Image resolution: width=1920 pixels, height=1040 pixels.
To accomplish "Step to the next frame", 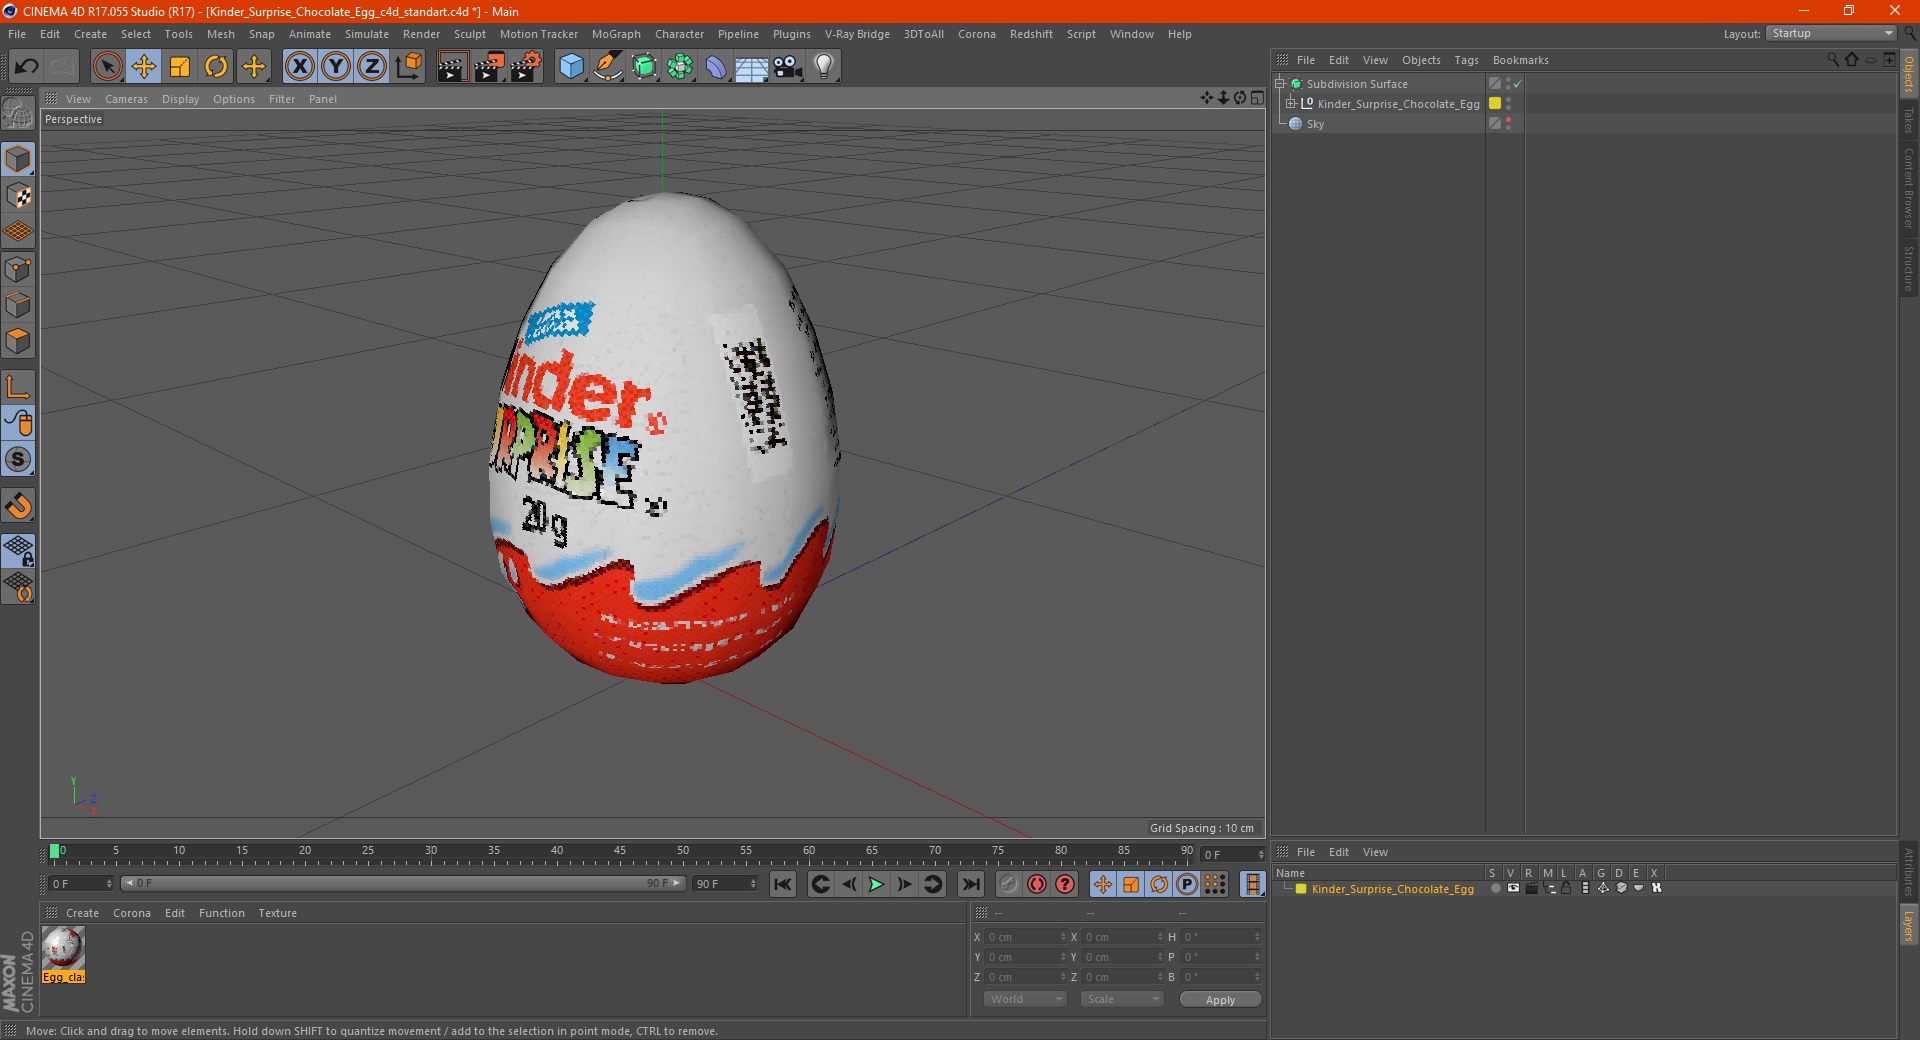I will tap(904, 884).
